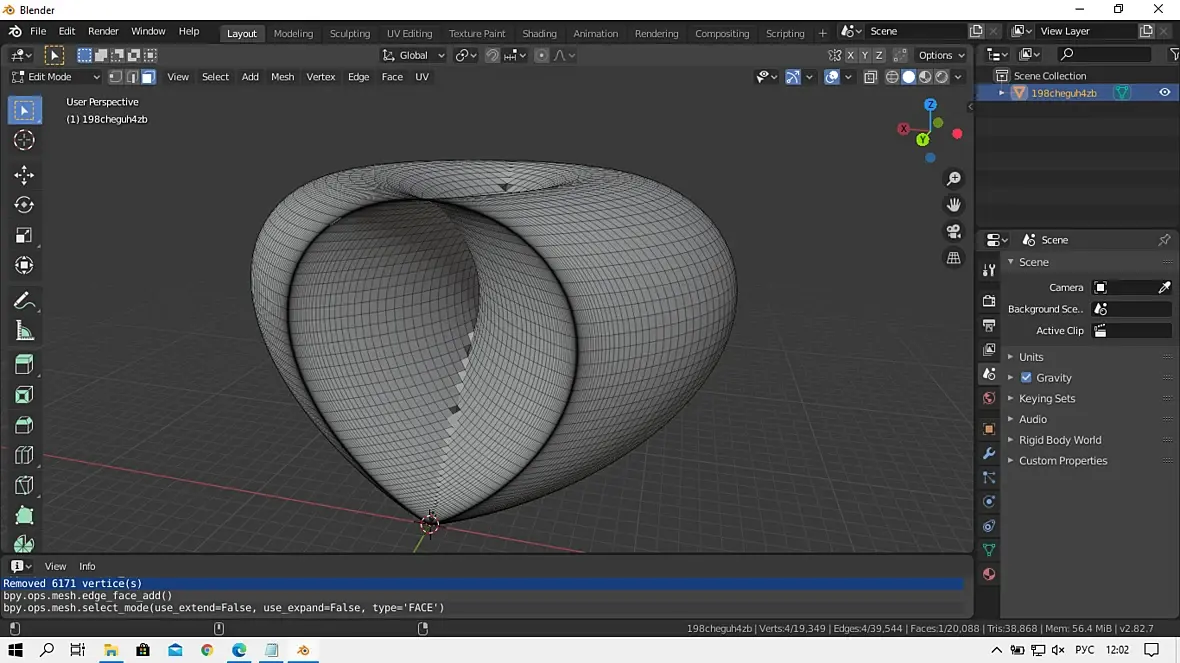Enable face select mode
Image resolution: width=1180 pixels, height=663 pixels.
point(148,77)
